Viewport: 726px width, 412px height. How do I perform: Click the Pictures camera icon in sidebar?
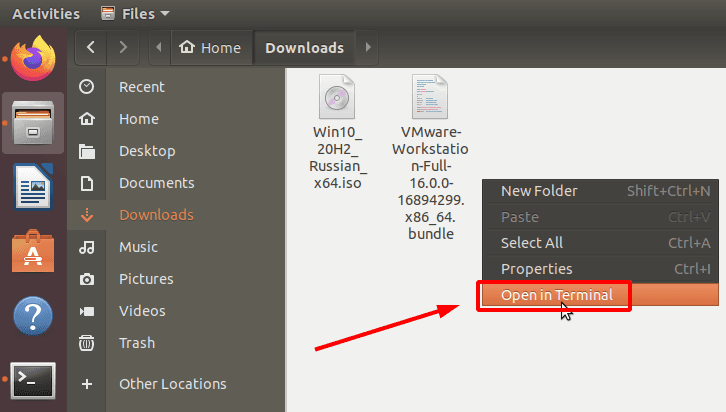pyautogui.click(x=87, y=279)
